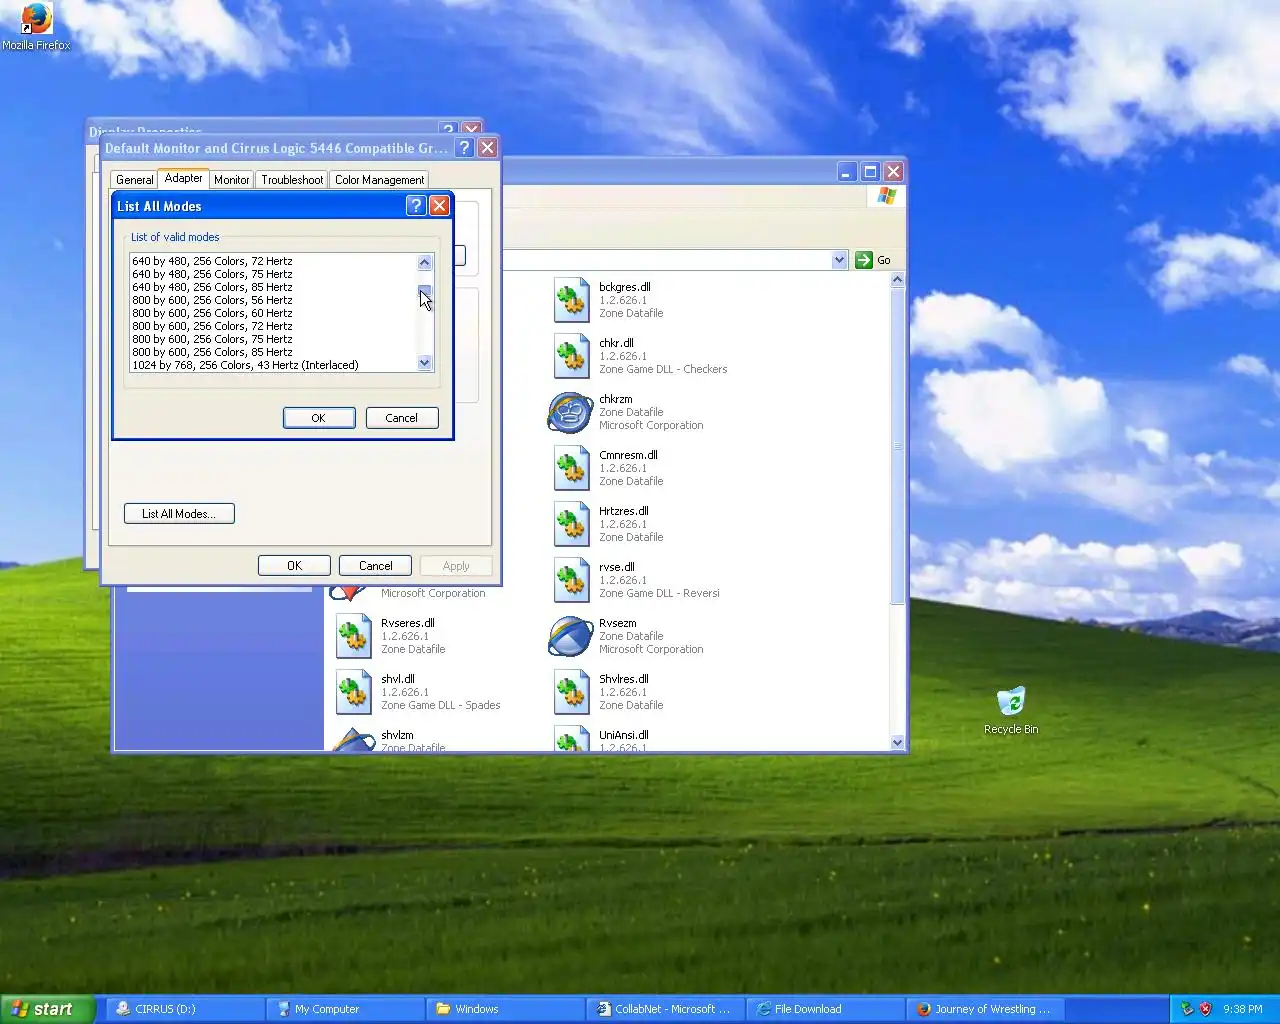
Task: Open the Recycle Bin desktop icon
Action: [x=1011, y=711]
